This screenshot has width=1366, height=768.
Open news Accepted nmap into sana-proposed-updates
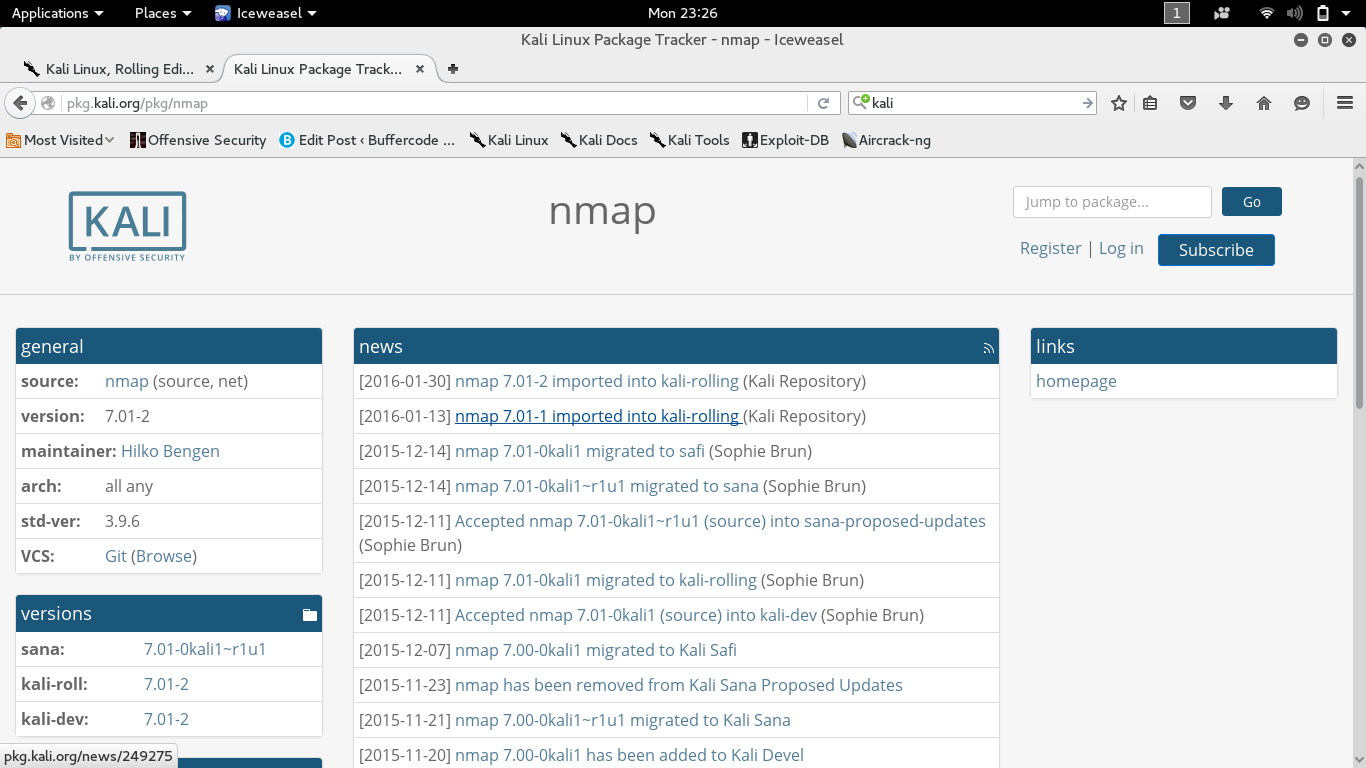point(720,521)
